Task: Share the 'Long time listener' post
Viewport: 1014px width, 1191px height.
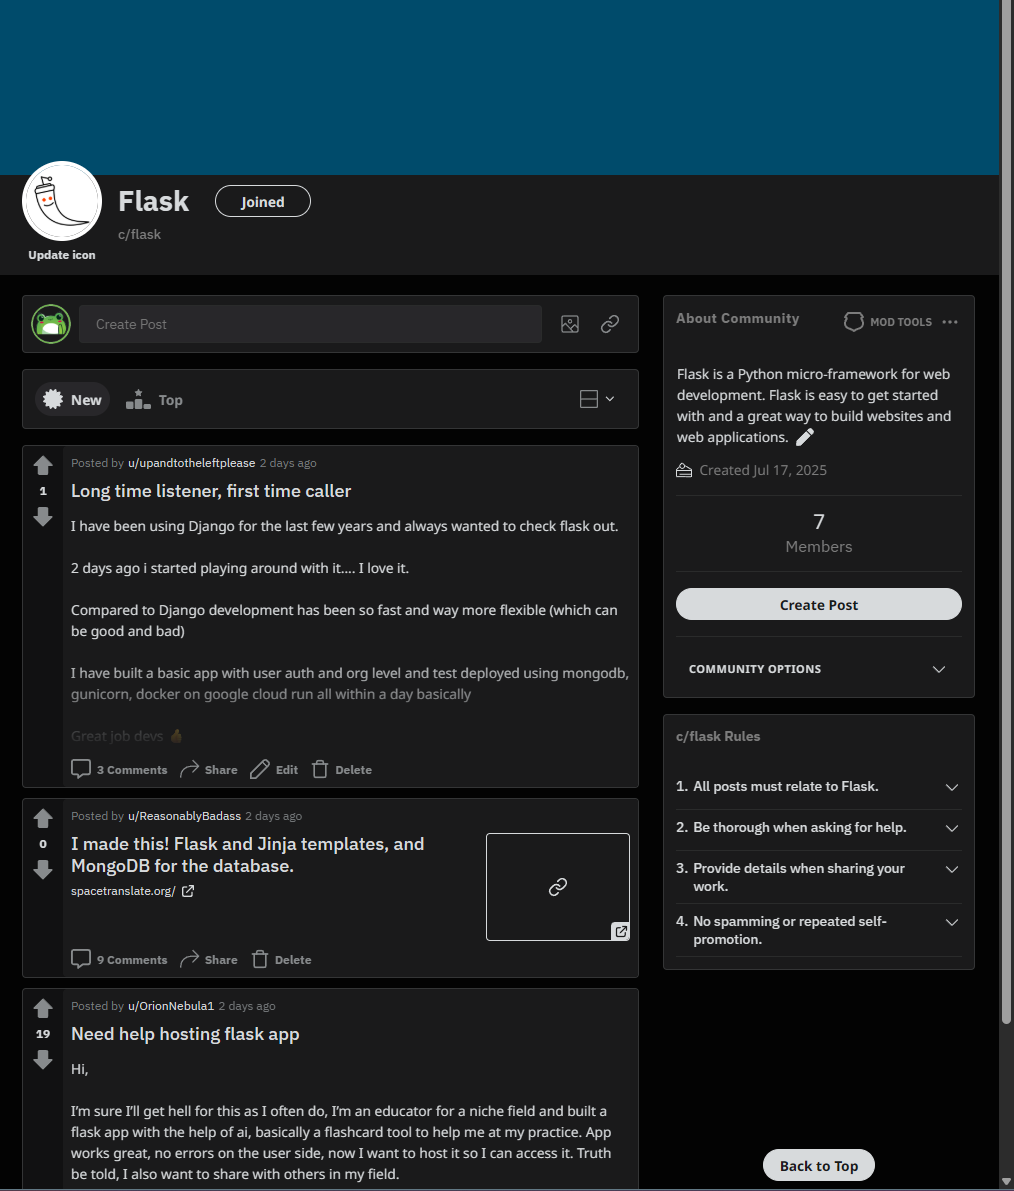Action: (x=209, y=769)
